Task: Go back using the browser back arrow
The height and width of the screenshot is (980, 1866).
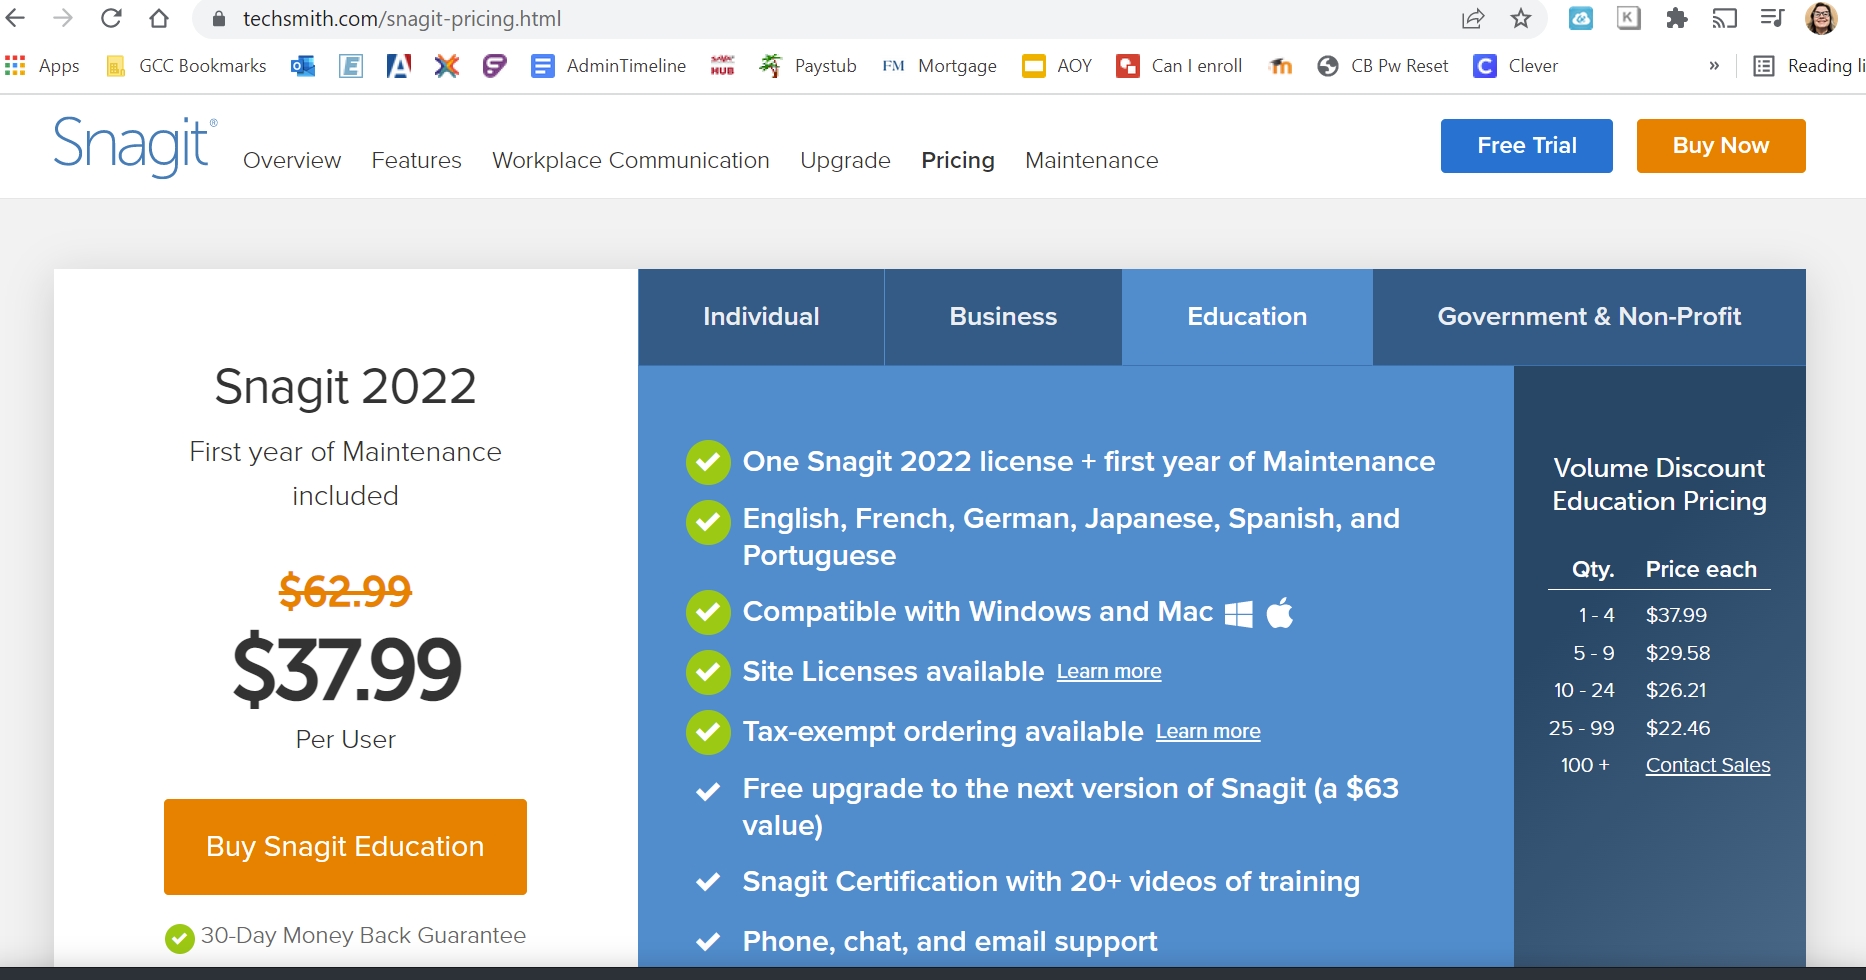Action: point(14,18)
